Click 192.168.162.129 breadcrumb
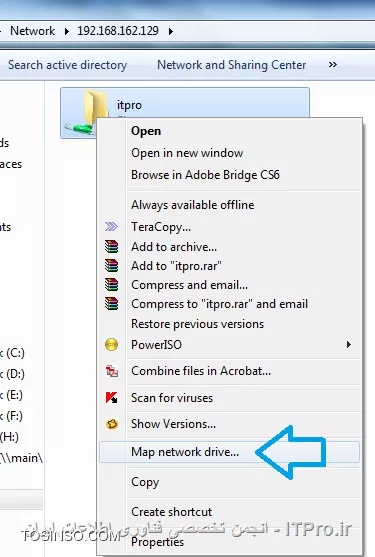The width and height of the screenshot is (375, 557). (x=118, y=31)
